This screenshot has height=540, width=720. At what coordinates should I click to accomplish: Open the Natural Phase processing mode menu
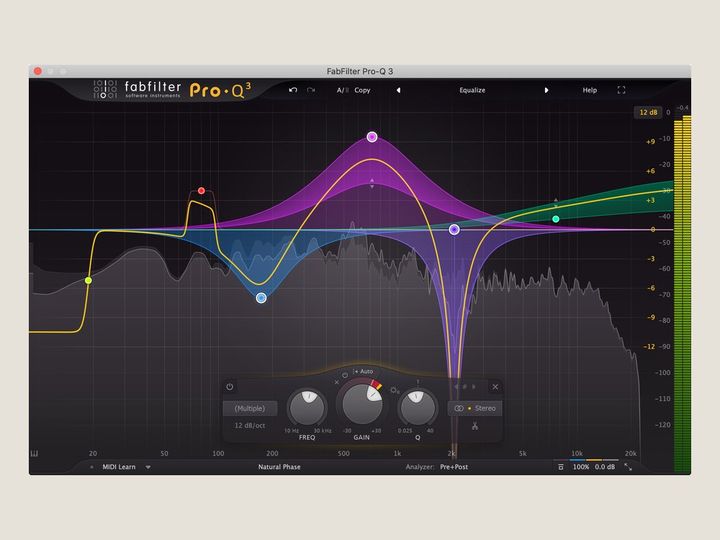pyautogui.click(x=279, y=467)
